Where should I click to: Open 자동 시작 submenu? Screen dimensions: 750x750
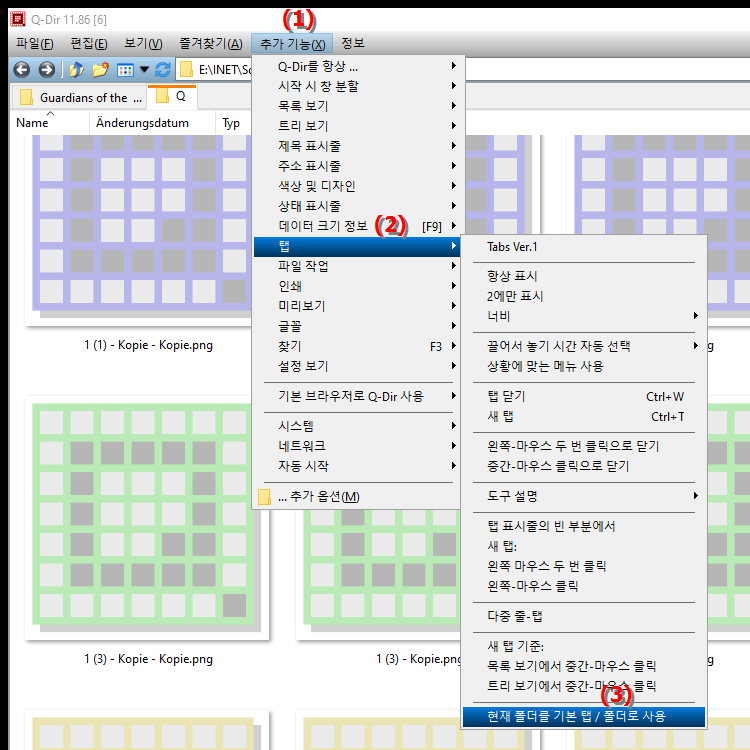(x=356, y=466)
